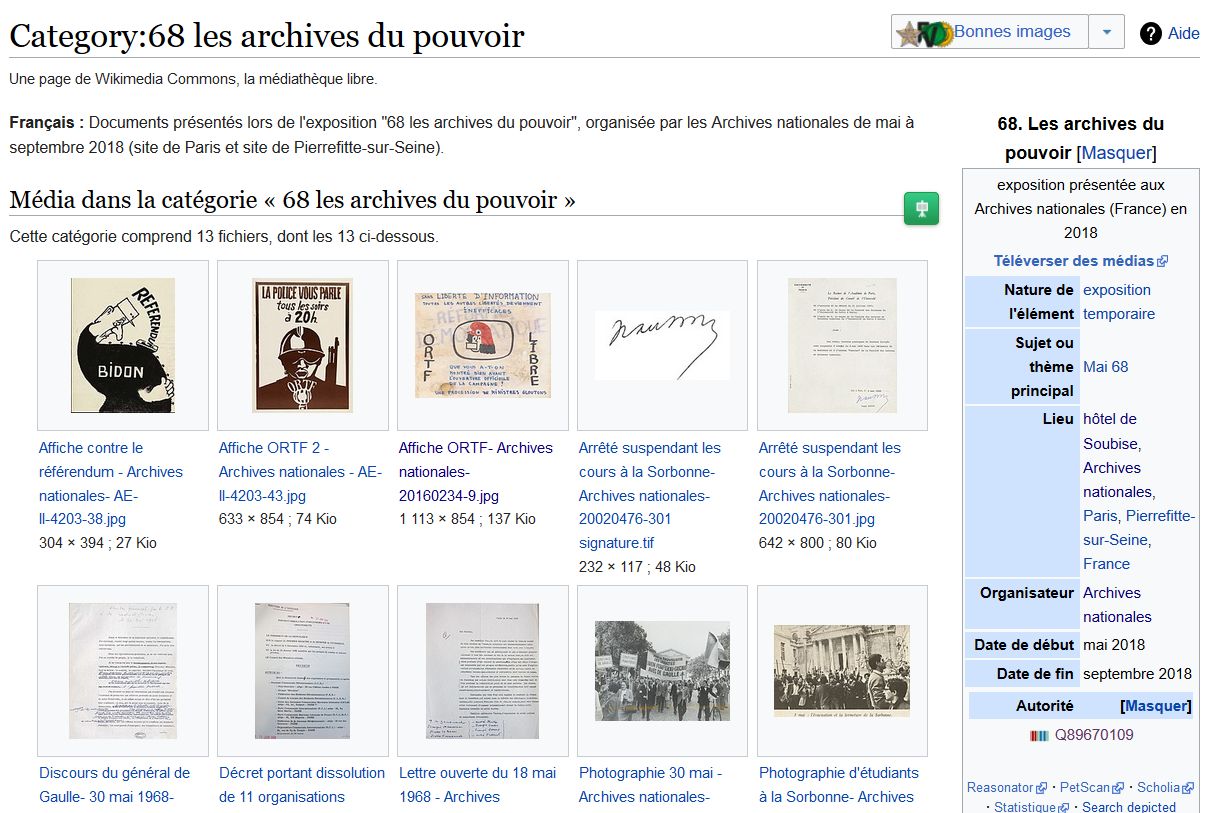Click the external link icon after Reasonator
Image resolution: width=1215 pixels, height=813 pixels.
pyautogui.click(x=1042, y=789)
